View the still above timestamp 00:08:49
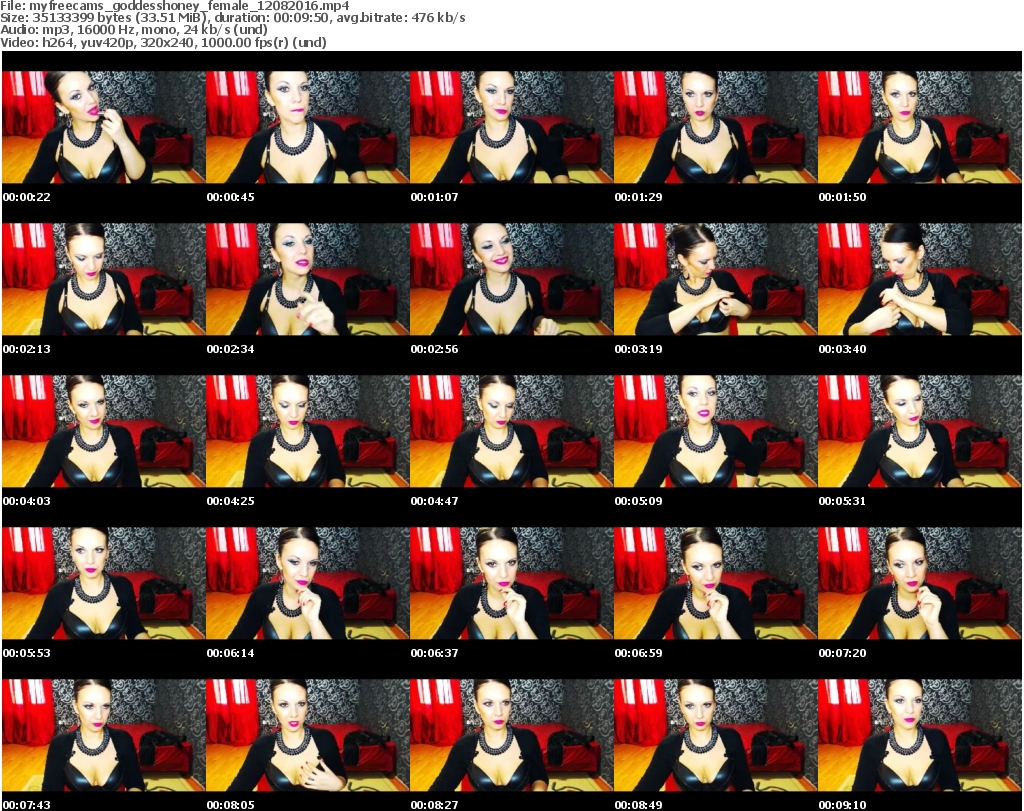The image size is (1024, 811). pos(715,735)
